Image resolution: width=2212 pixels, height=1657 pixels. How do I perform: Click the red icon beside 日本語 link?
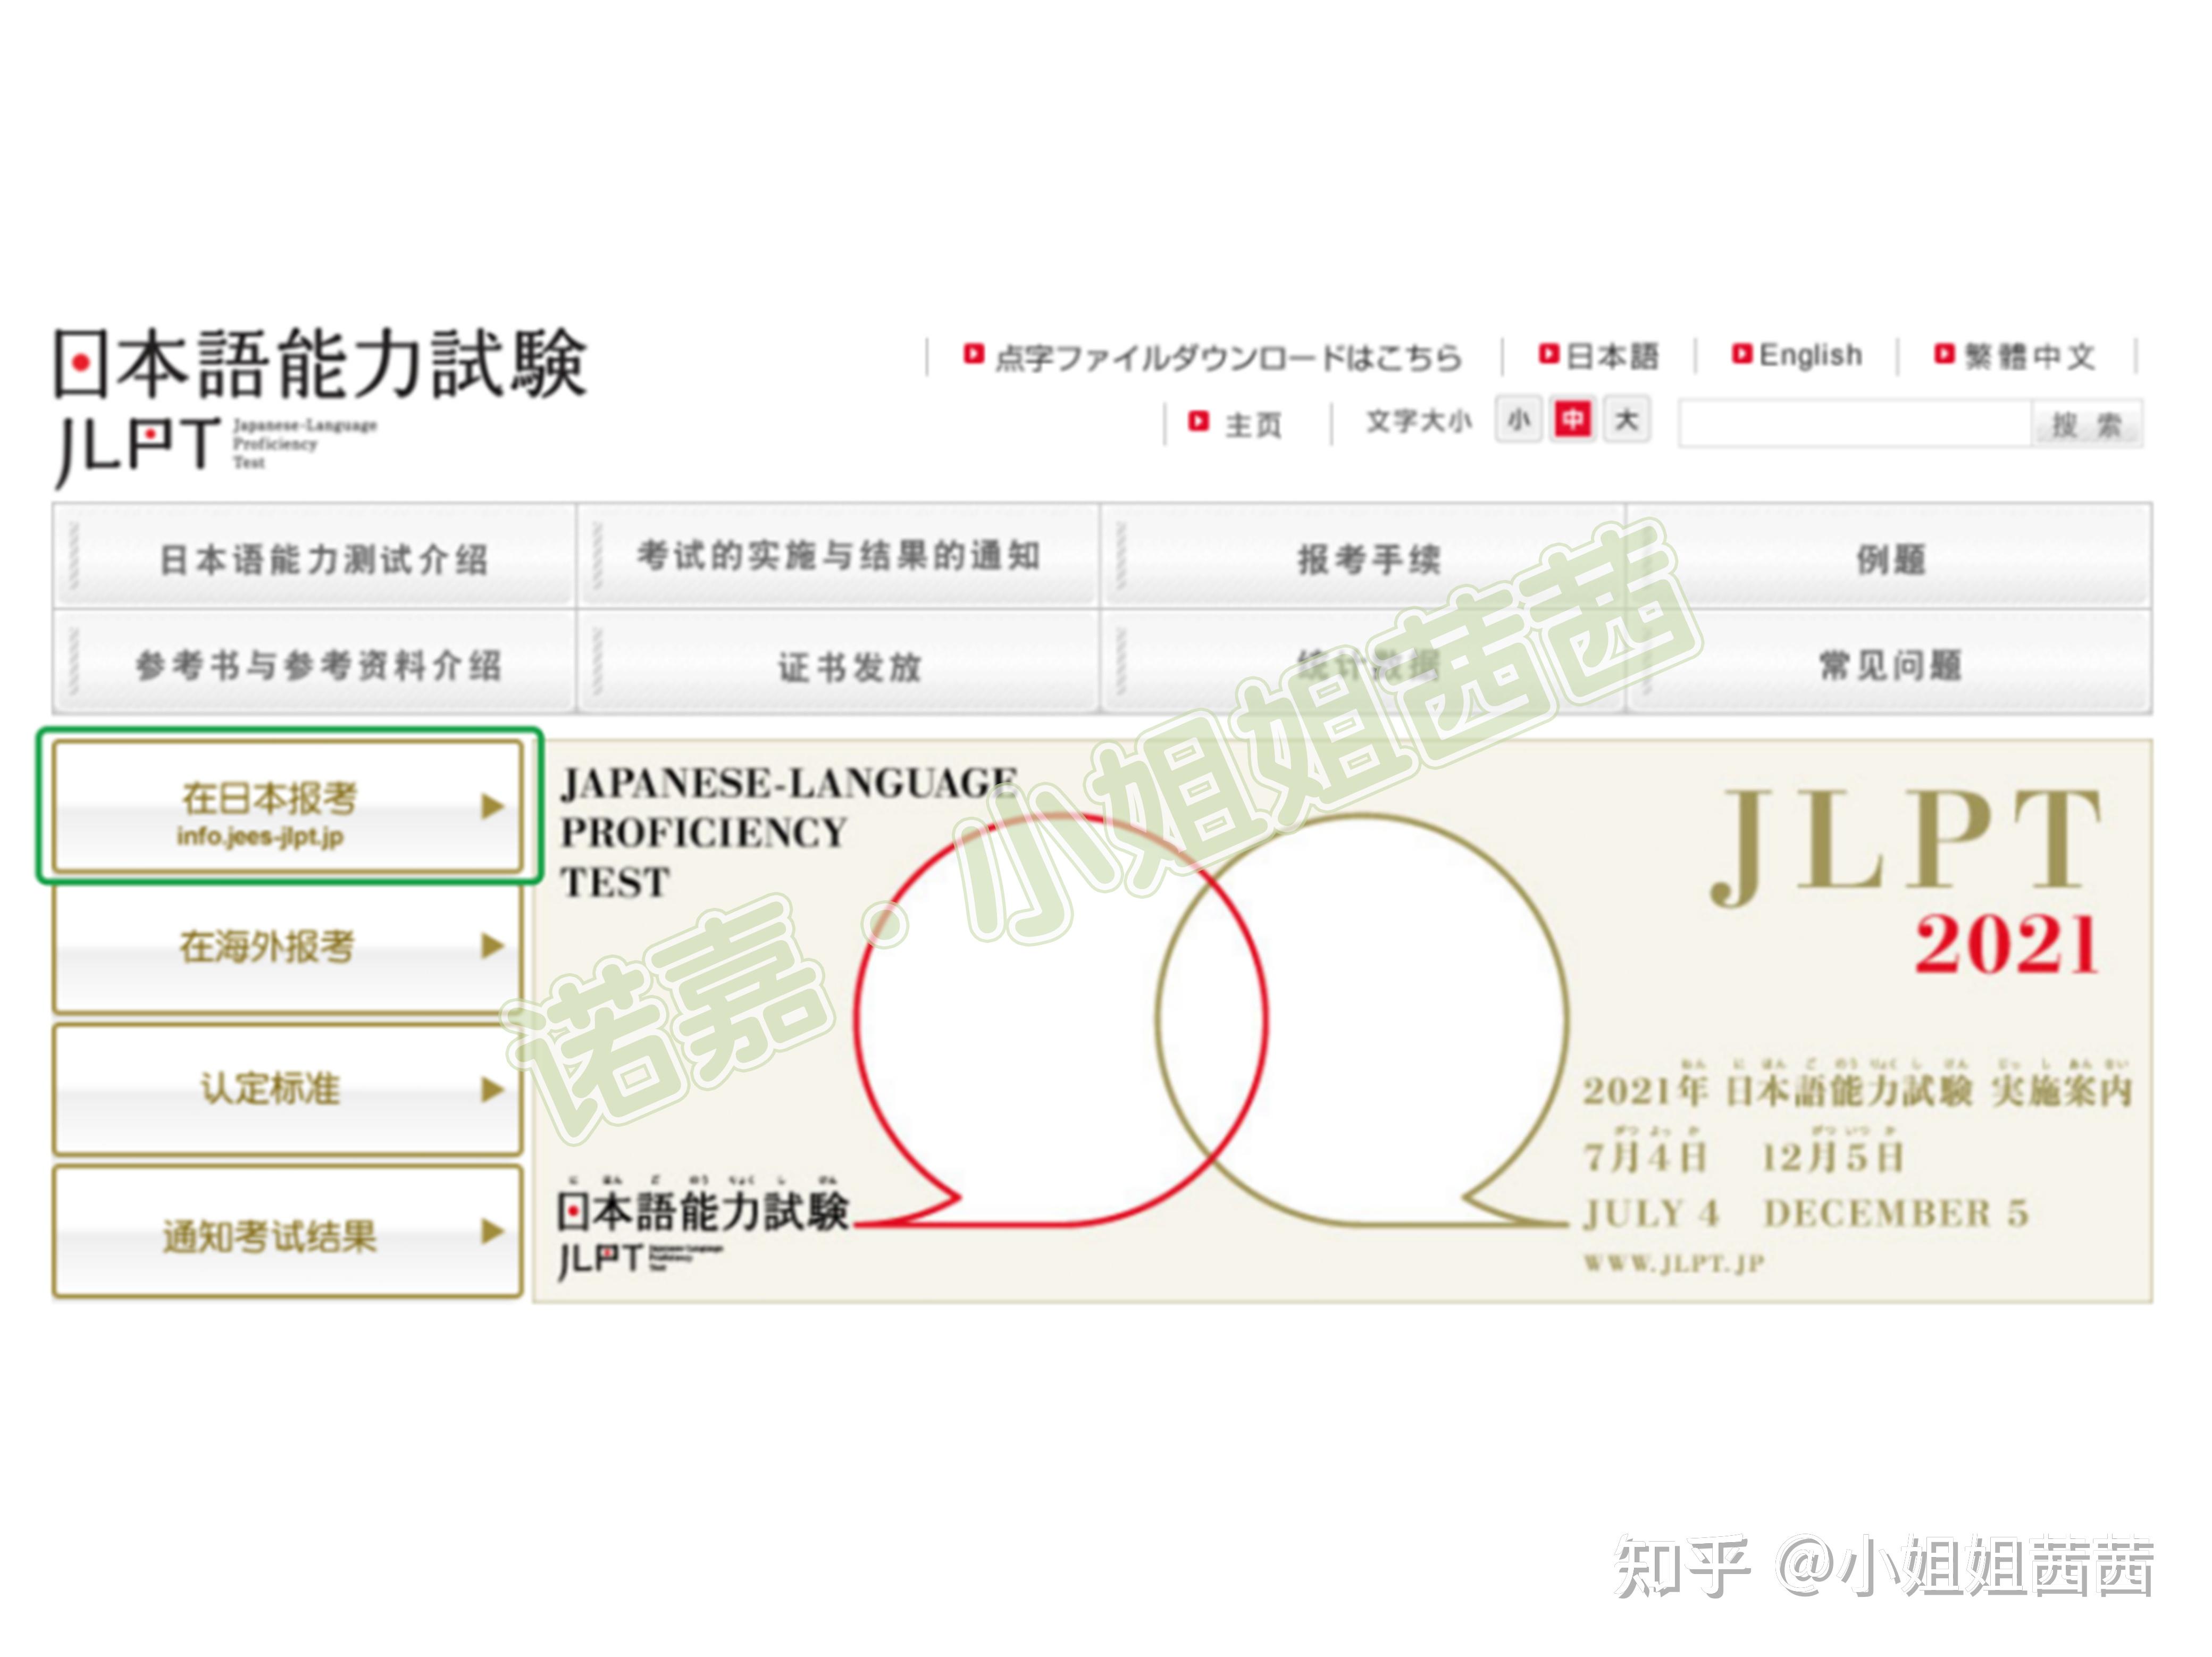point(1549,355)
